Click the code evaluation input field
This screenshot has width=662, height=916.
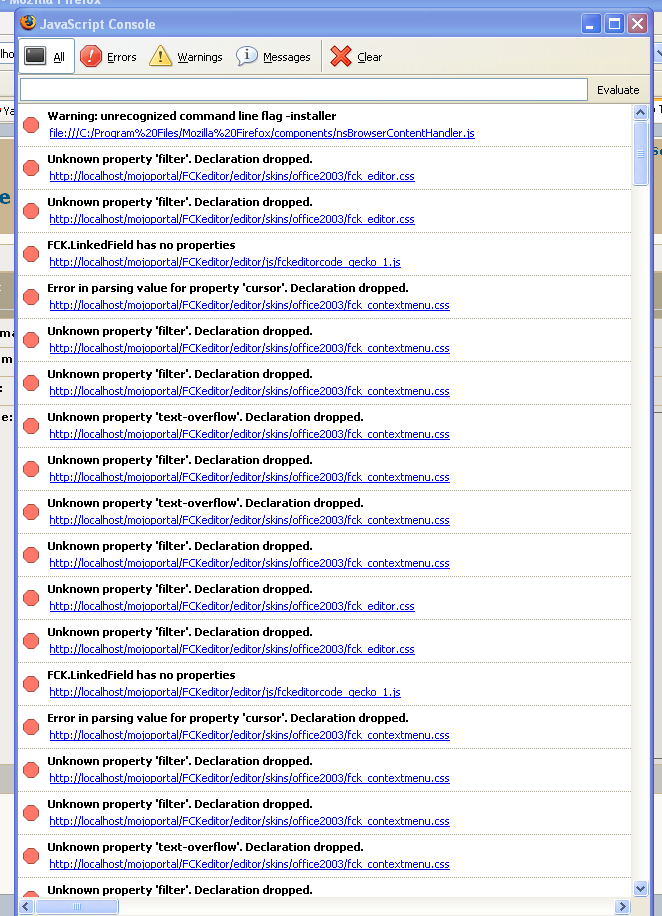tap(303, 90)
